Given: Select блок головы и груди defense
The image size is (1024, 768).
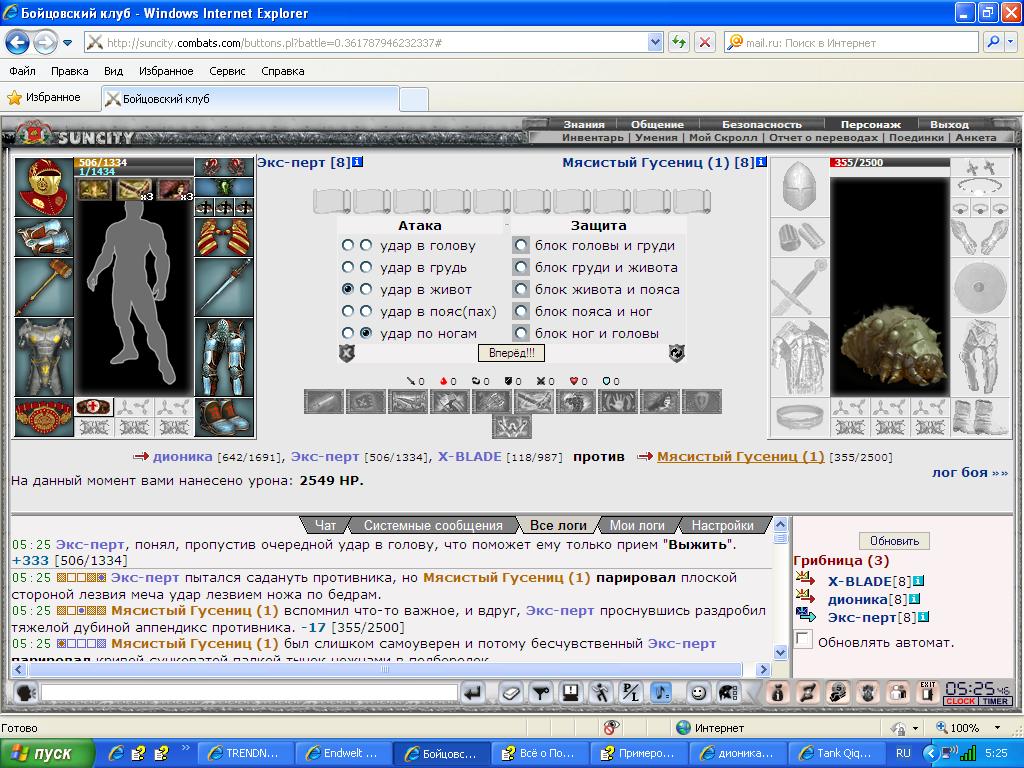Looking at the screenshot, I should [520, 245].
